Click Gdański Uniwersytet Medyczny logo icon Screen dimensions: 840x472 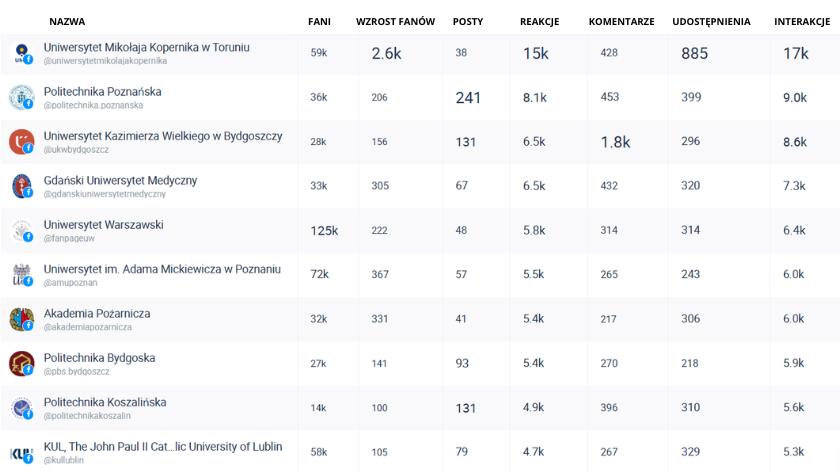click(x=21, y=186)
